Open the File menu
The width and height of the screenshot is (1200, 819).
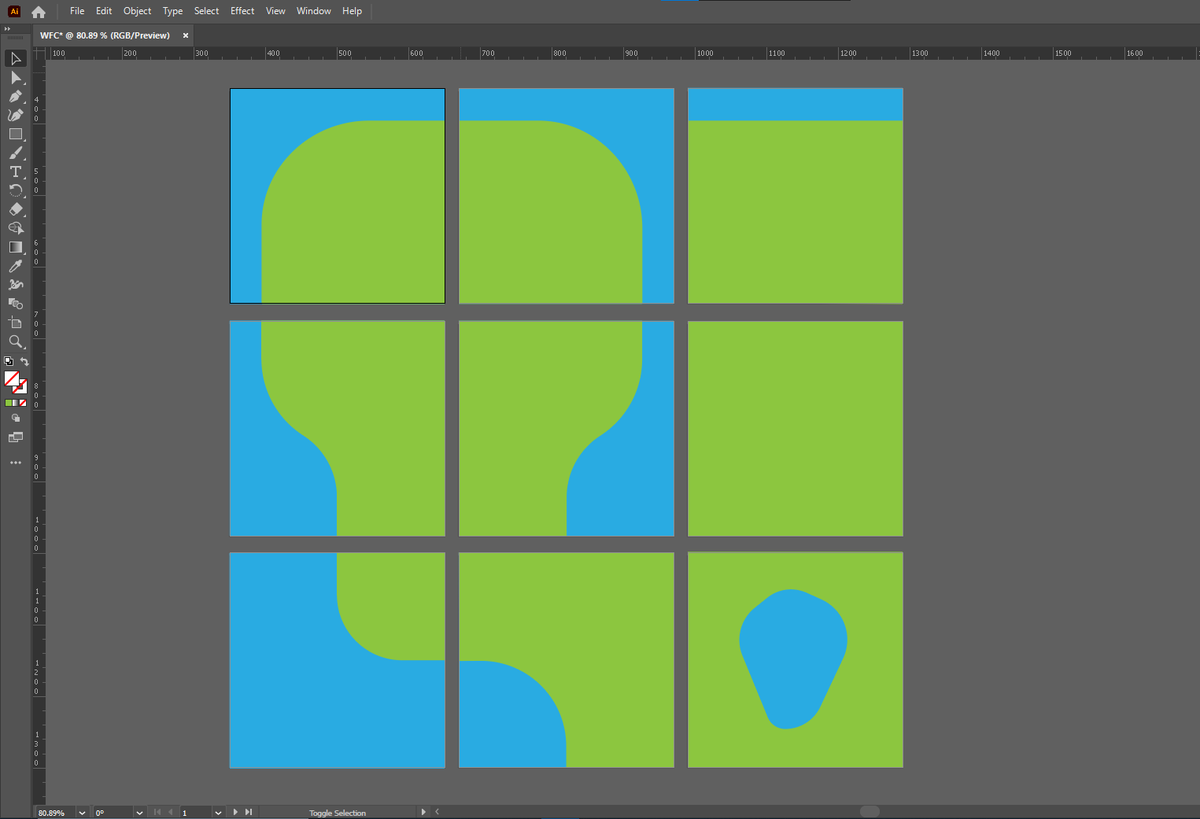77,11
